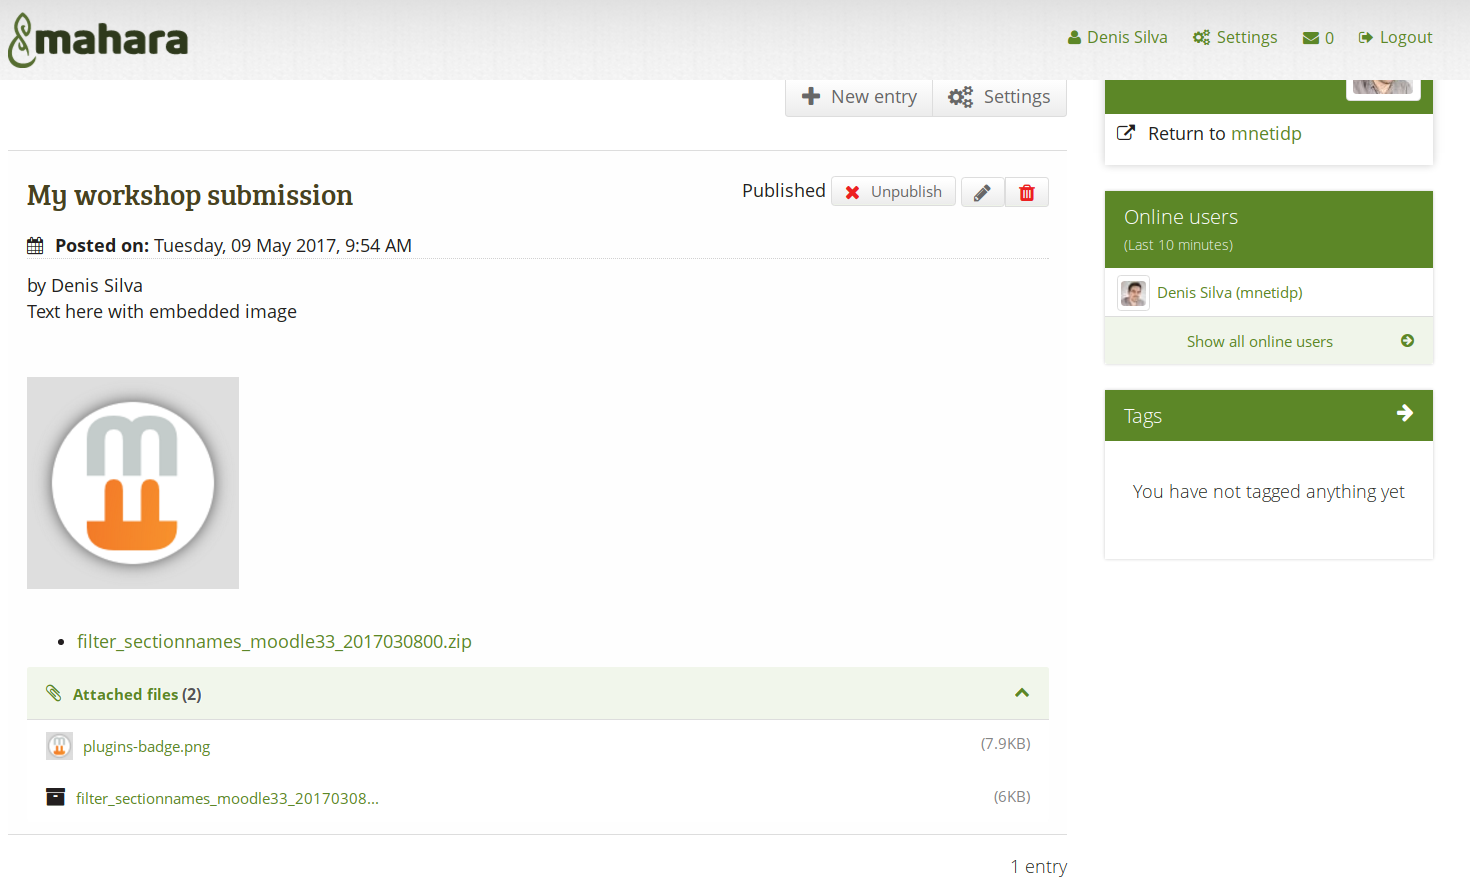Open Denis Silva profile link in header
This screenshot has height=889, width=1470.
coord(1117,37)
